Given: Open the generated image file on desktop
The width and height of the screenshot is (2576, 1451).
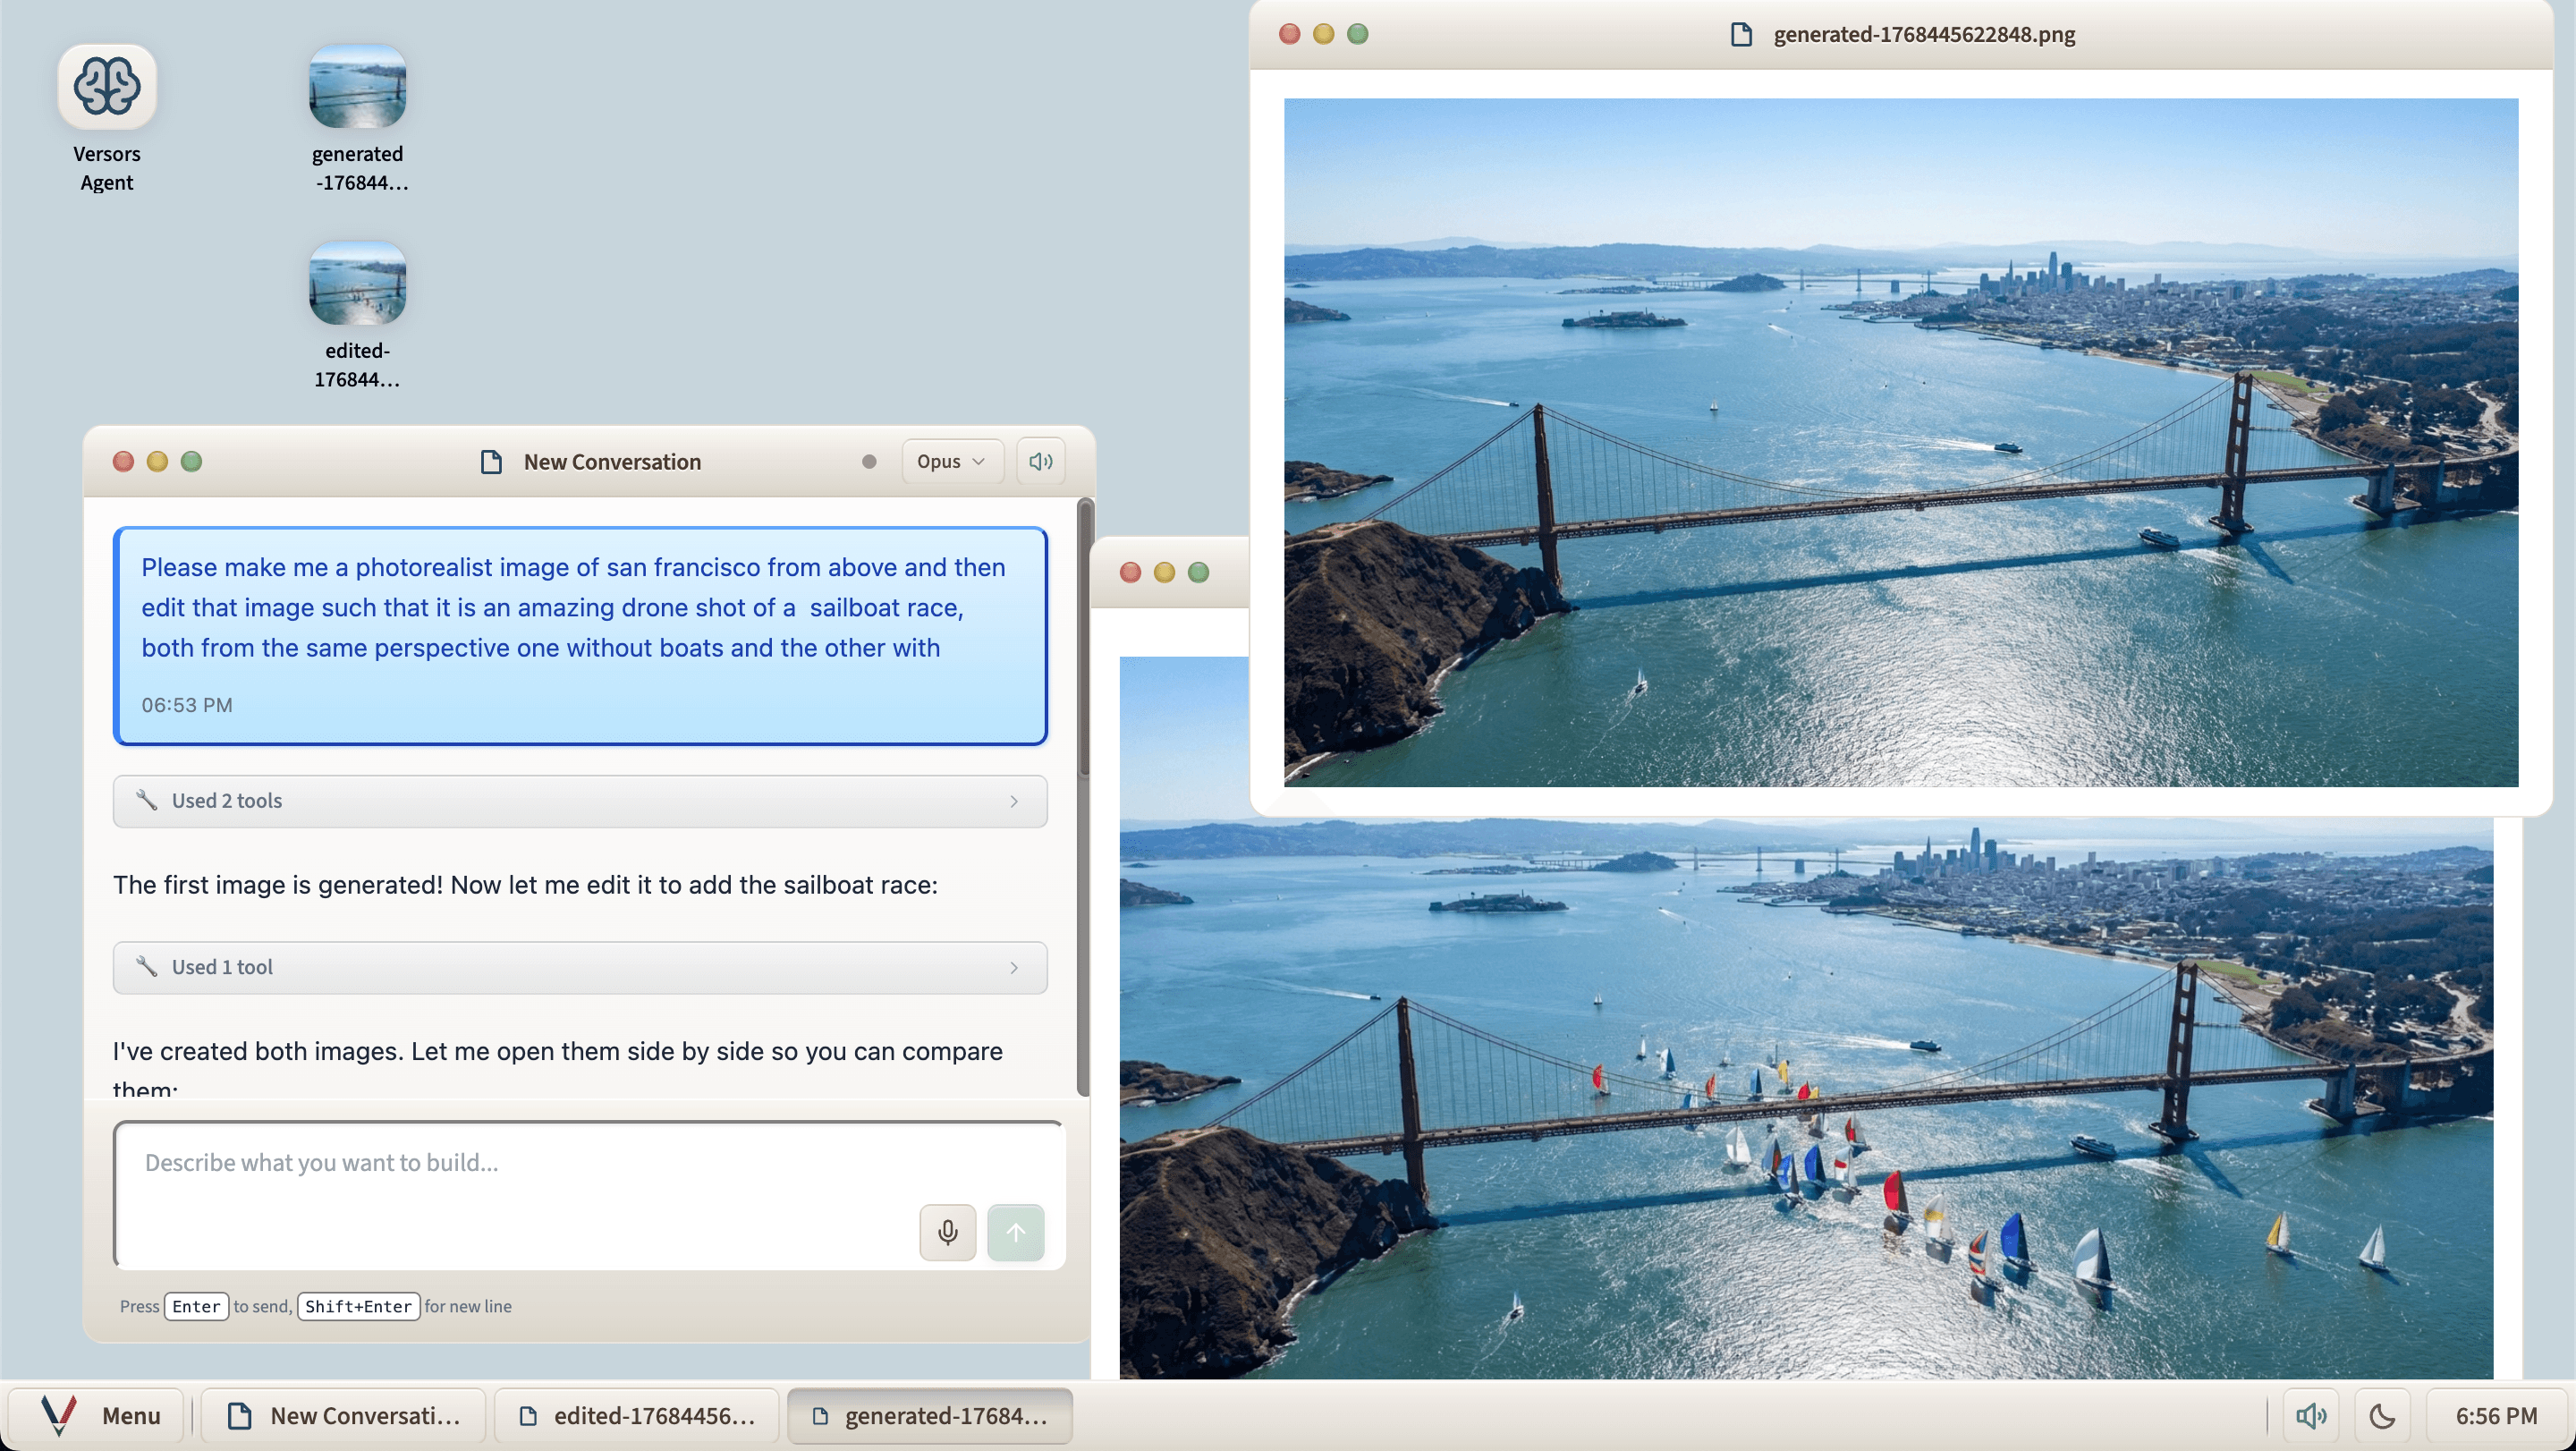Looking at the screenshot, I should point(357,87).
